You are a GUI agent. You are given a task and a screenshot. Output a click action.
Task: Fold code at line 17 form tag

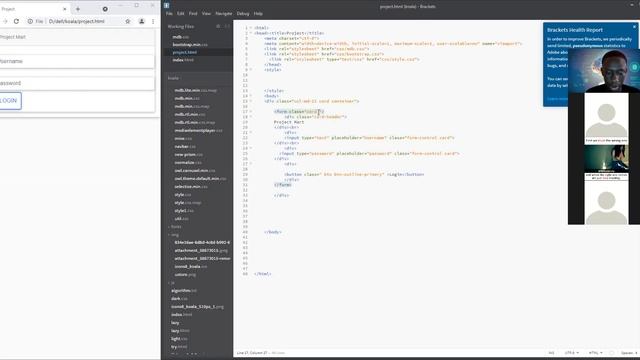pyautogui.click(x=251, y=111)
